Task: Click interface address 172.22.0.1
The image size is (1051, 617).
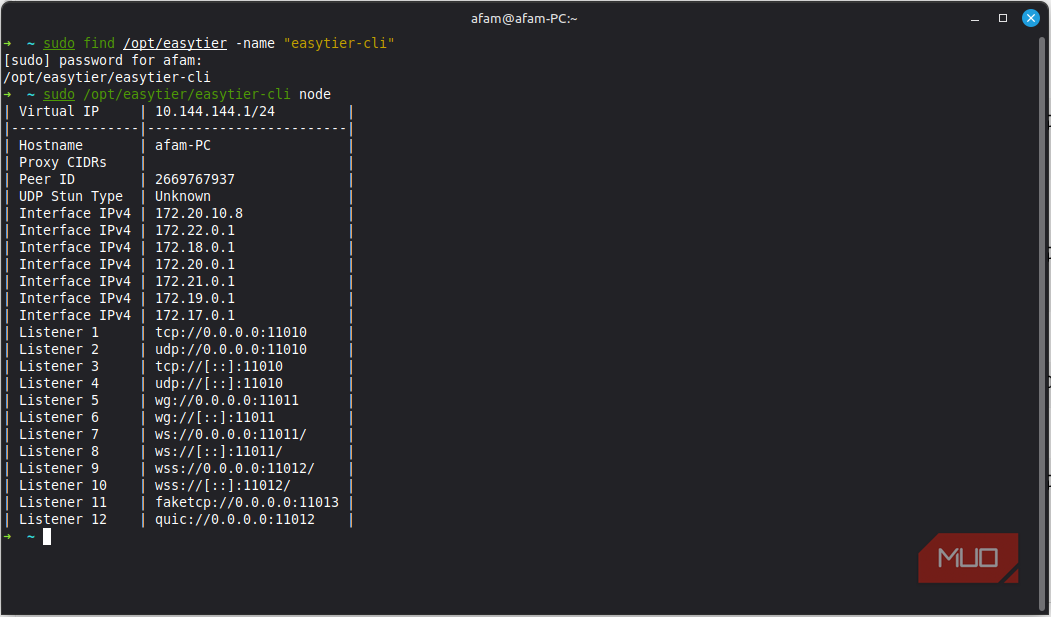Action: tap(195, 230)
